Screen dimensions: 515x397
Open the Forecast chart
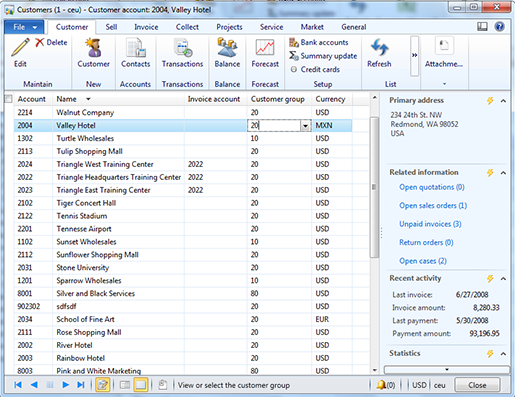(x=265, y=53)
